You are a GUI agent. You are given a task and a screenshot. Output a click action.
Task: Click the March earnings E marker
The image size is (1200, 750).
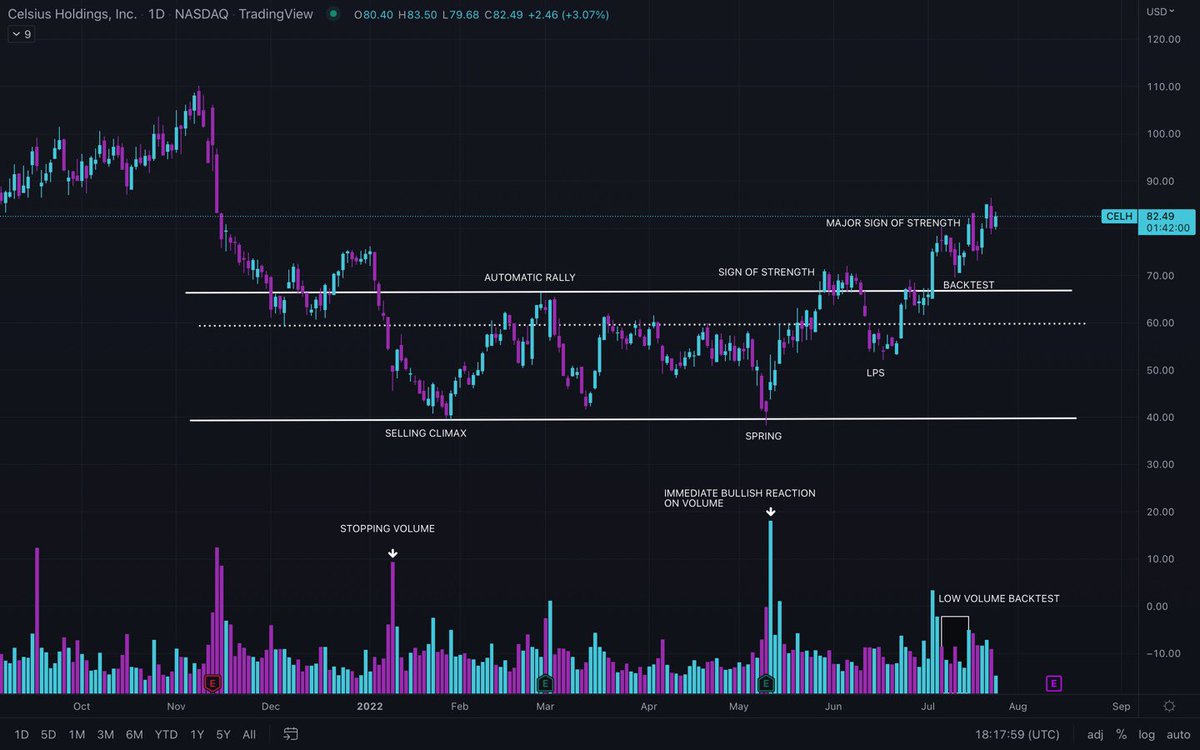coord(545,683)
